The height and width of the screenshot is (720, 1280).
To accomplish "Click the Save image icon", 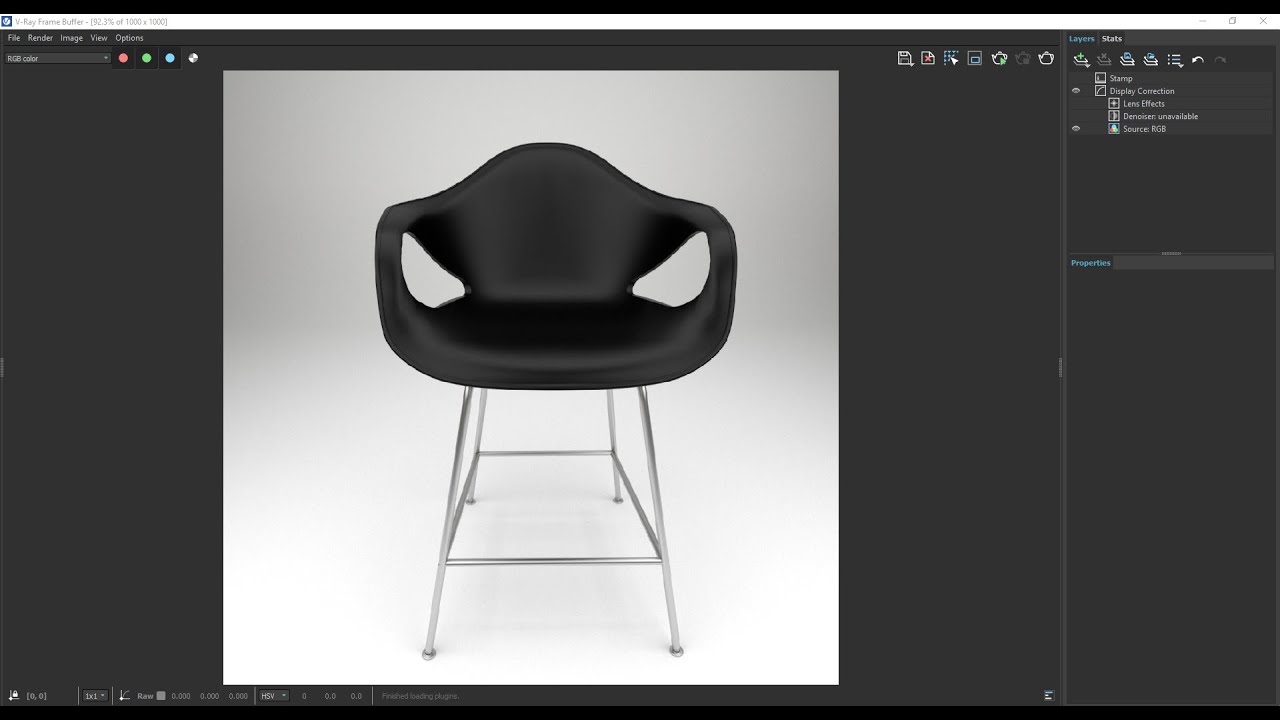I will pyautogui.click(x=905, y=58).
